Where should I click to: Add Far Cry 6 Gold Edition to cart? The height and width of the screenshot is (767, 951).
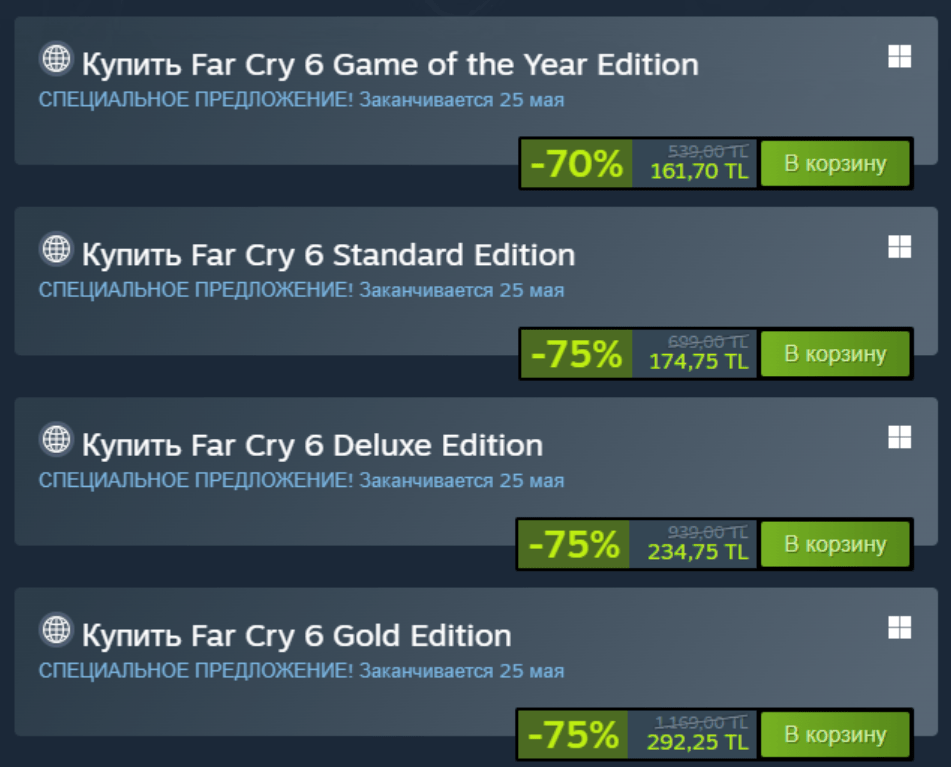835,735
